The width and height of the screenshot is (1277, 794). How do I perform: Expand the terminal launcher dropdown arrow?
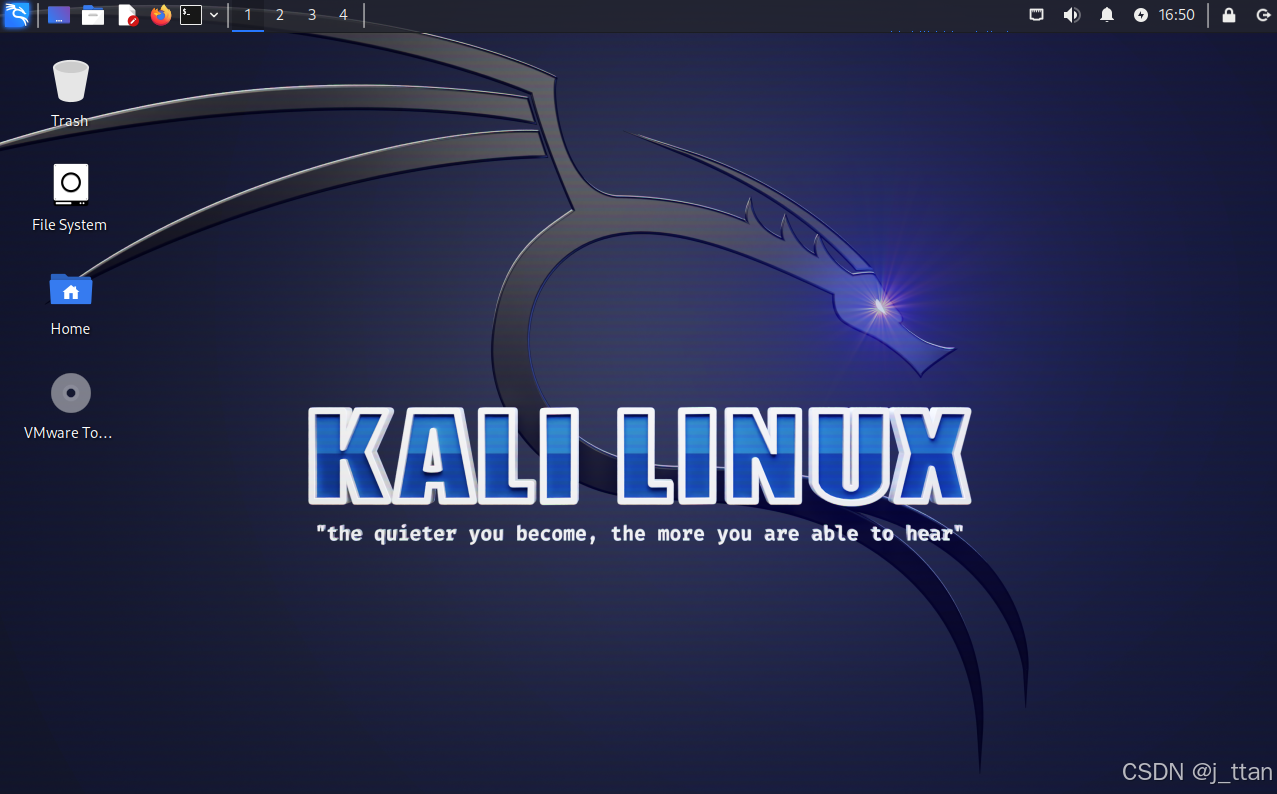214,15
